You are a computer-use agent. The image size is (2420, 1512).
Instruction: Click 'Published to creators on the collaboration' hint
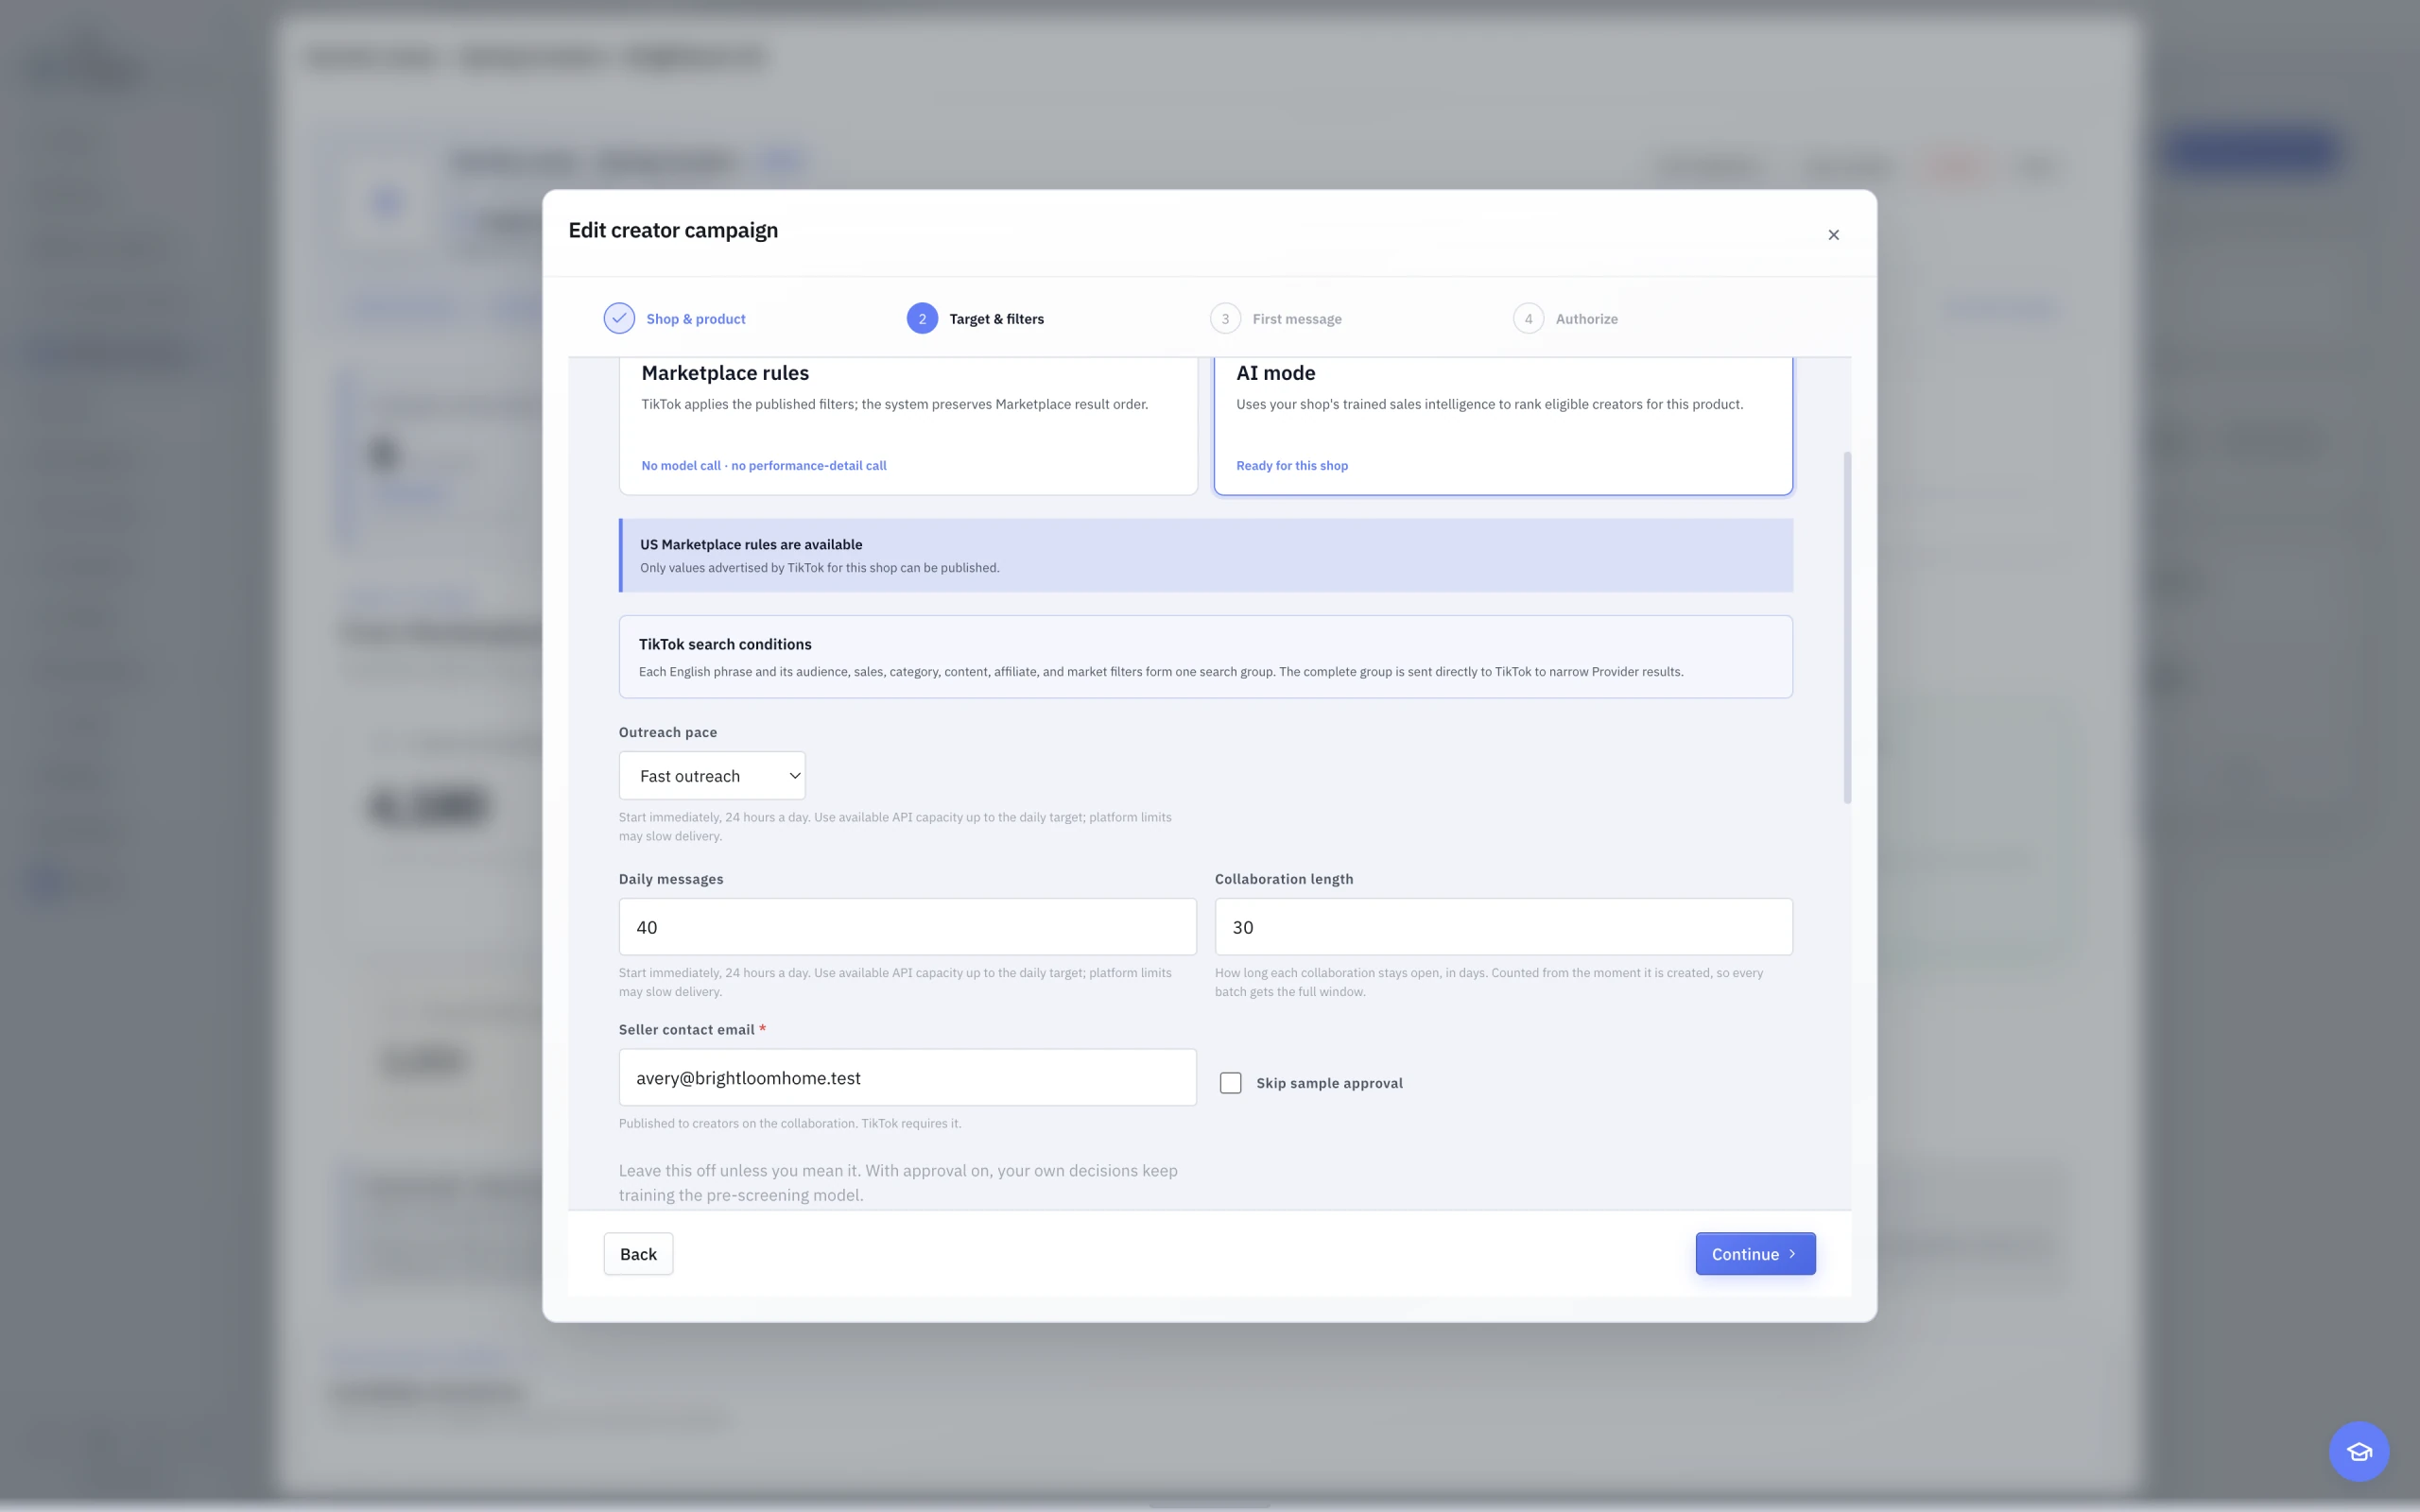(790, 1123)
